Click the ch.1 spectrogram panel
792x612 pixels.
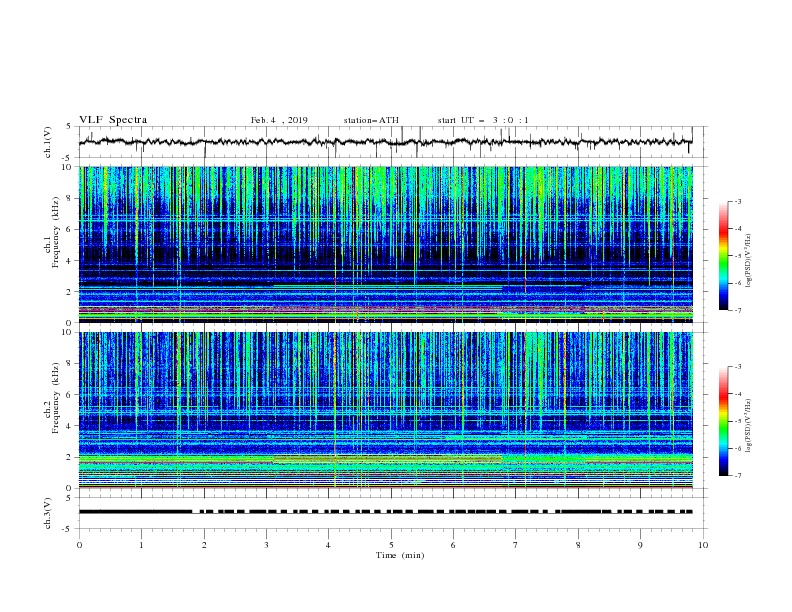(x=386, y=244)
